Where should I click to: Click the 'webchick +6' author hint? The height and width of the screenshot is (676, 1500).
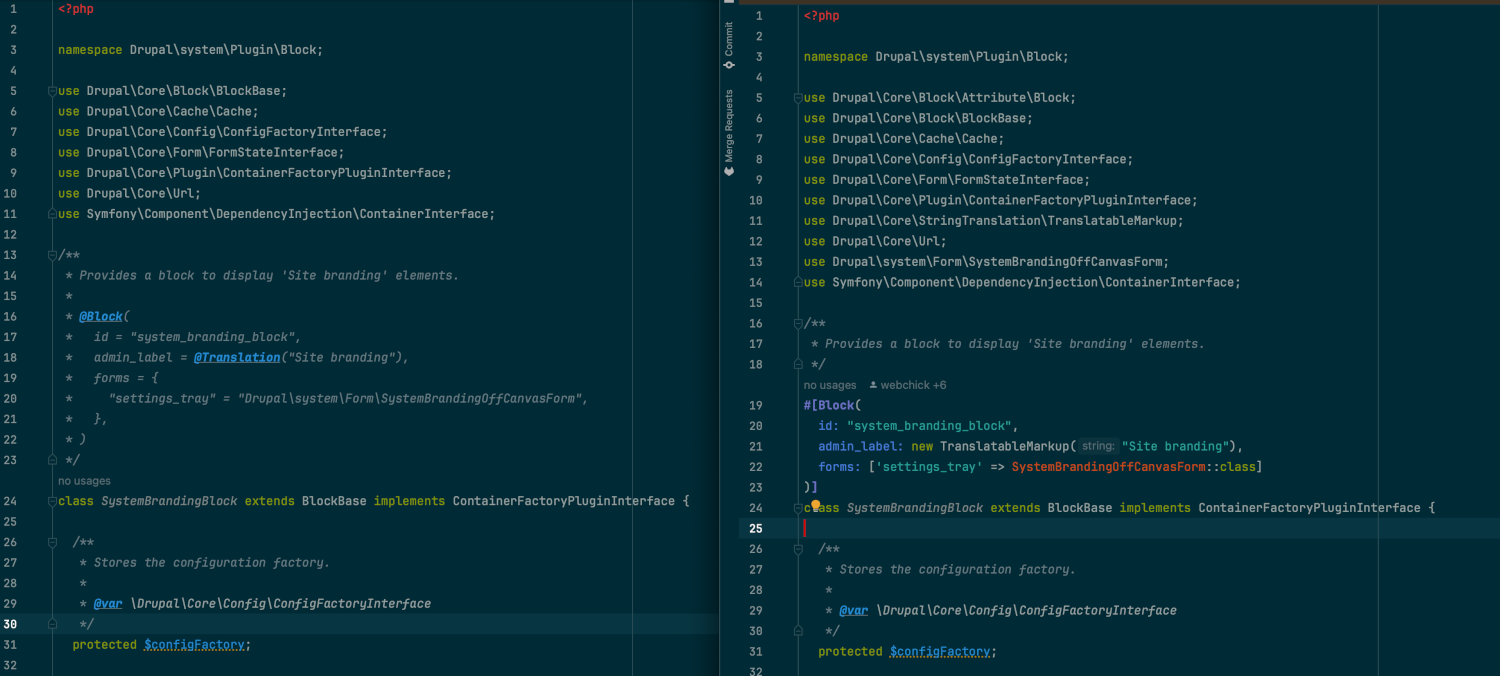click(x=908, y=385)
